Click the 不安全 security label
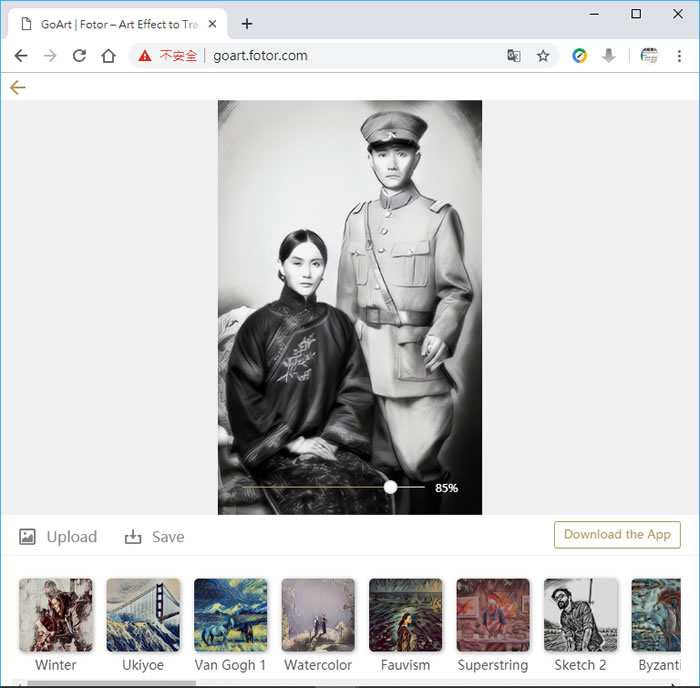 click(178, 56)
